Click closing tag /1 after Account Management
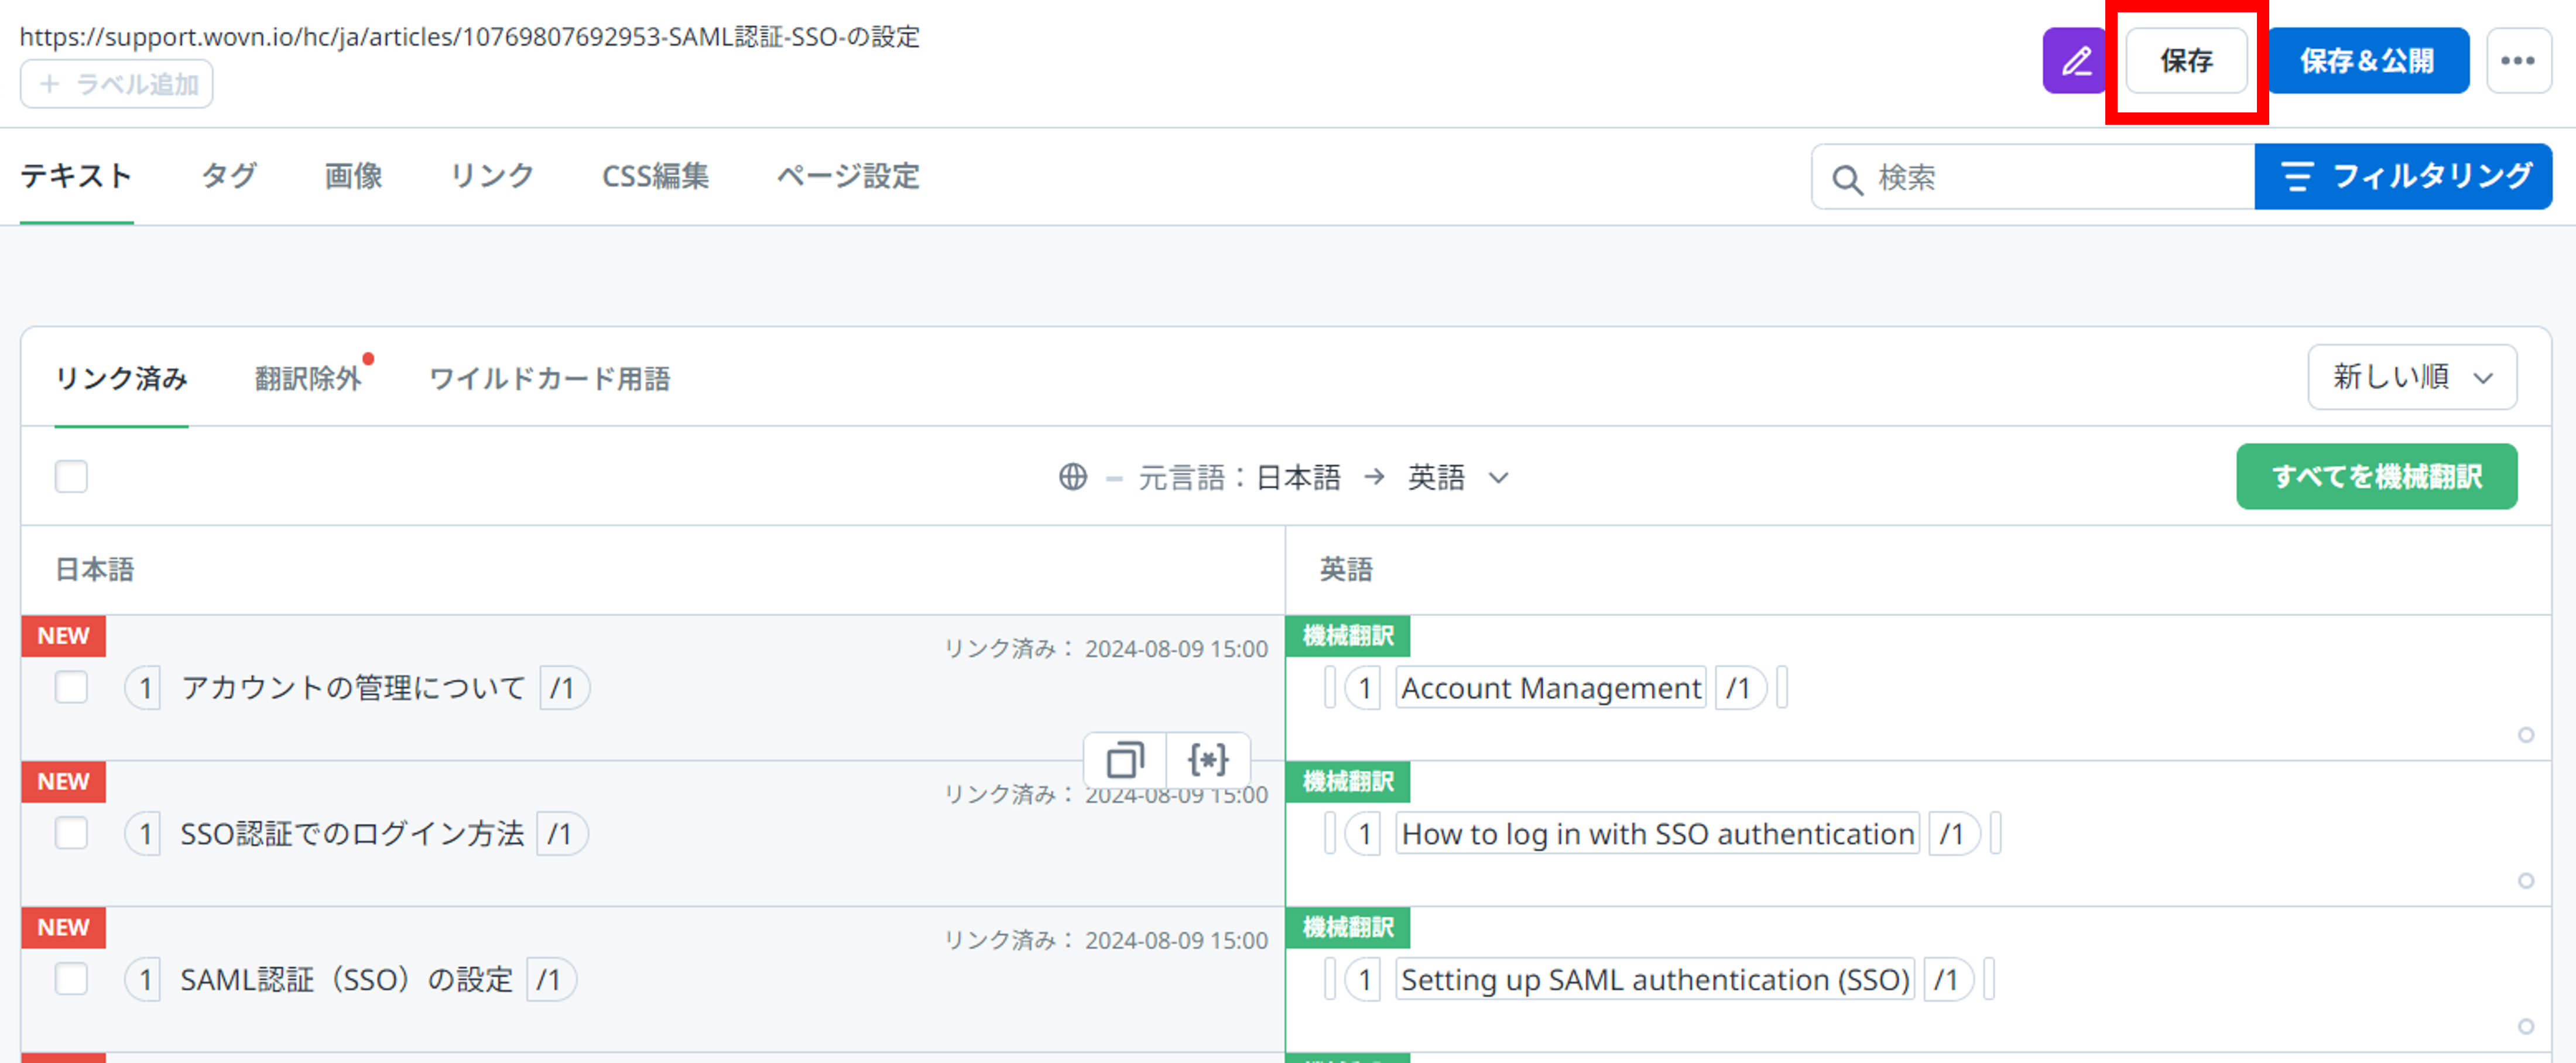Screen dimensions: 2576x1063 click(1740, 688)
